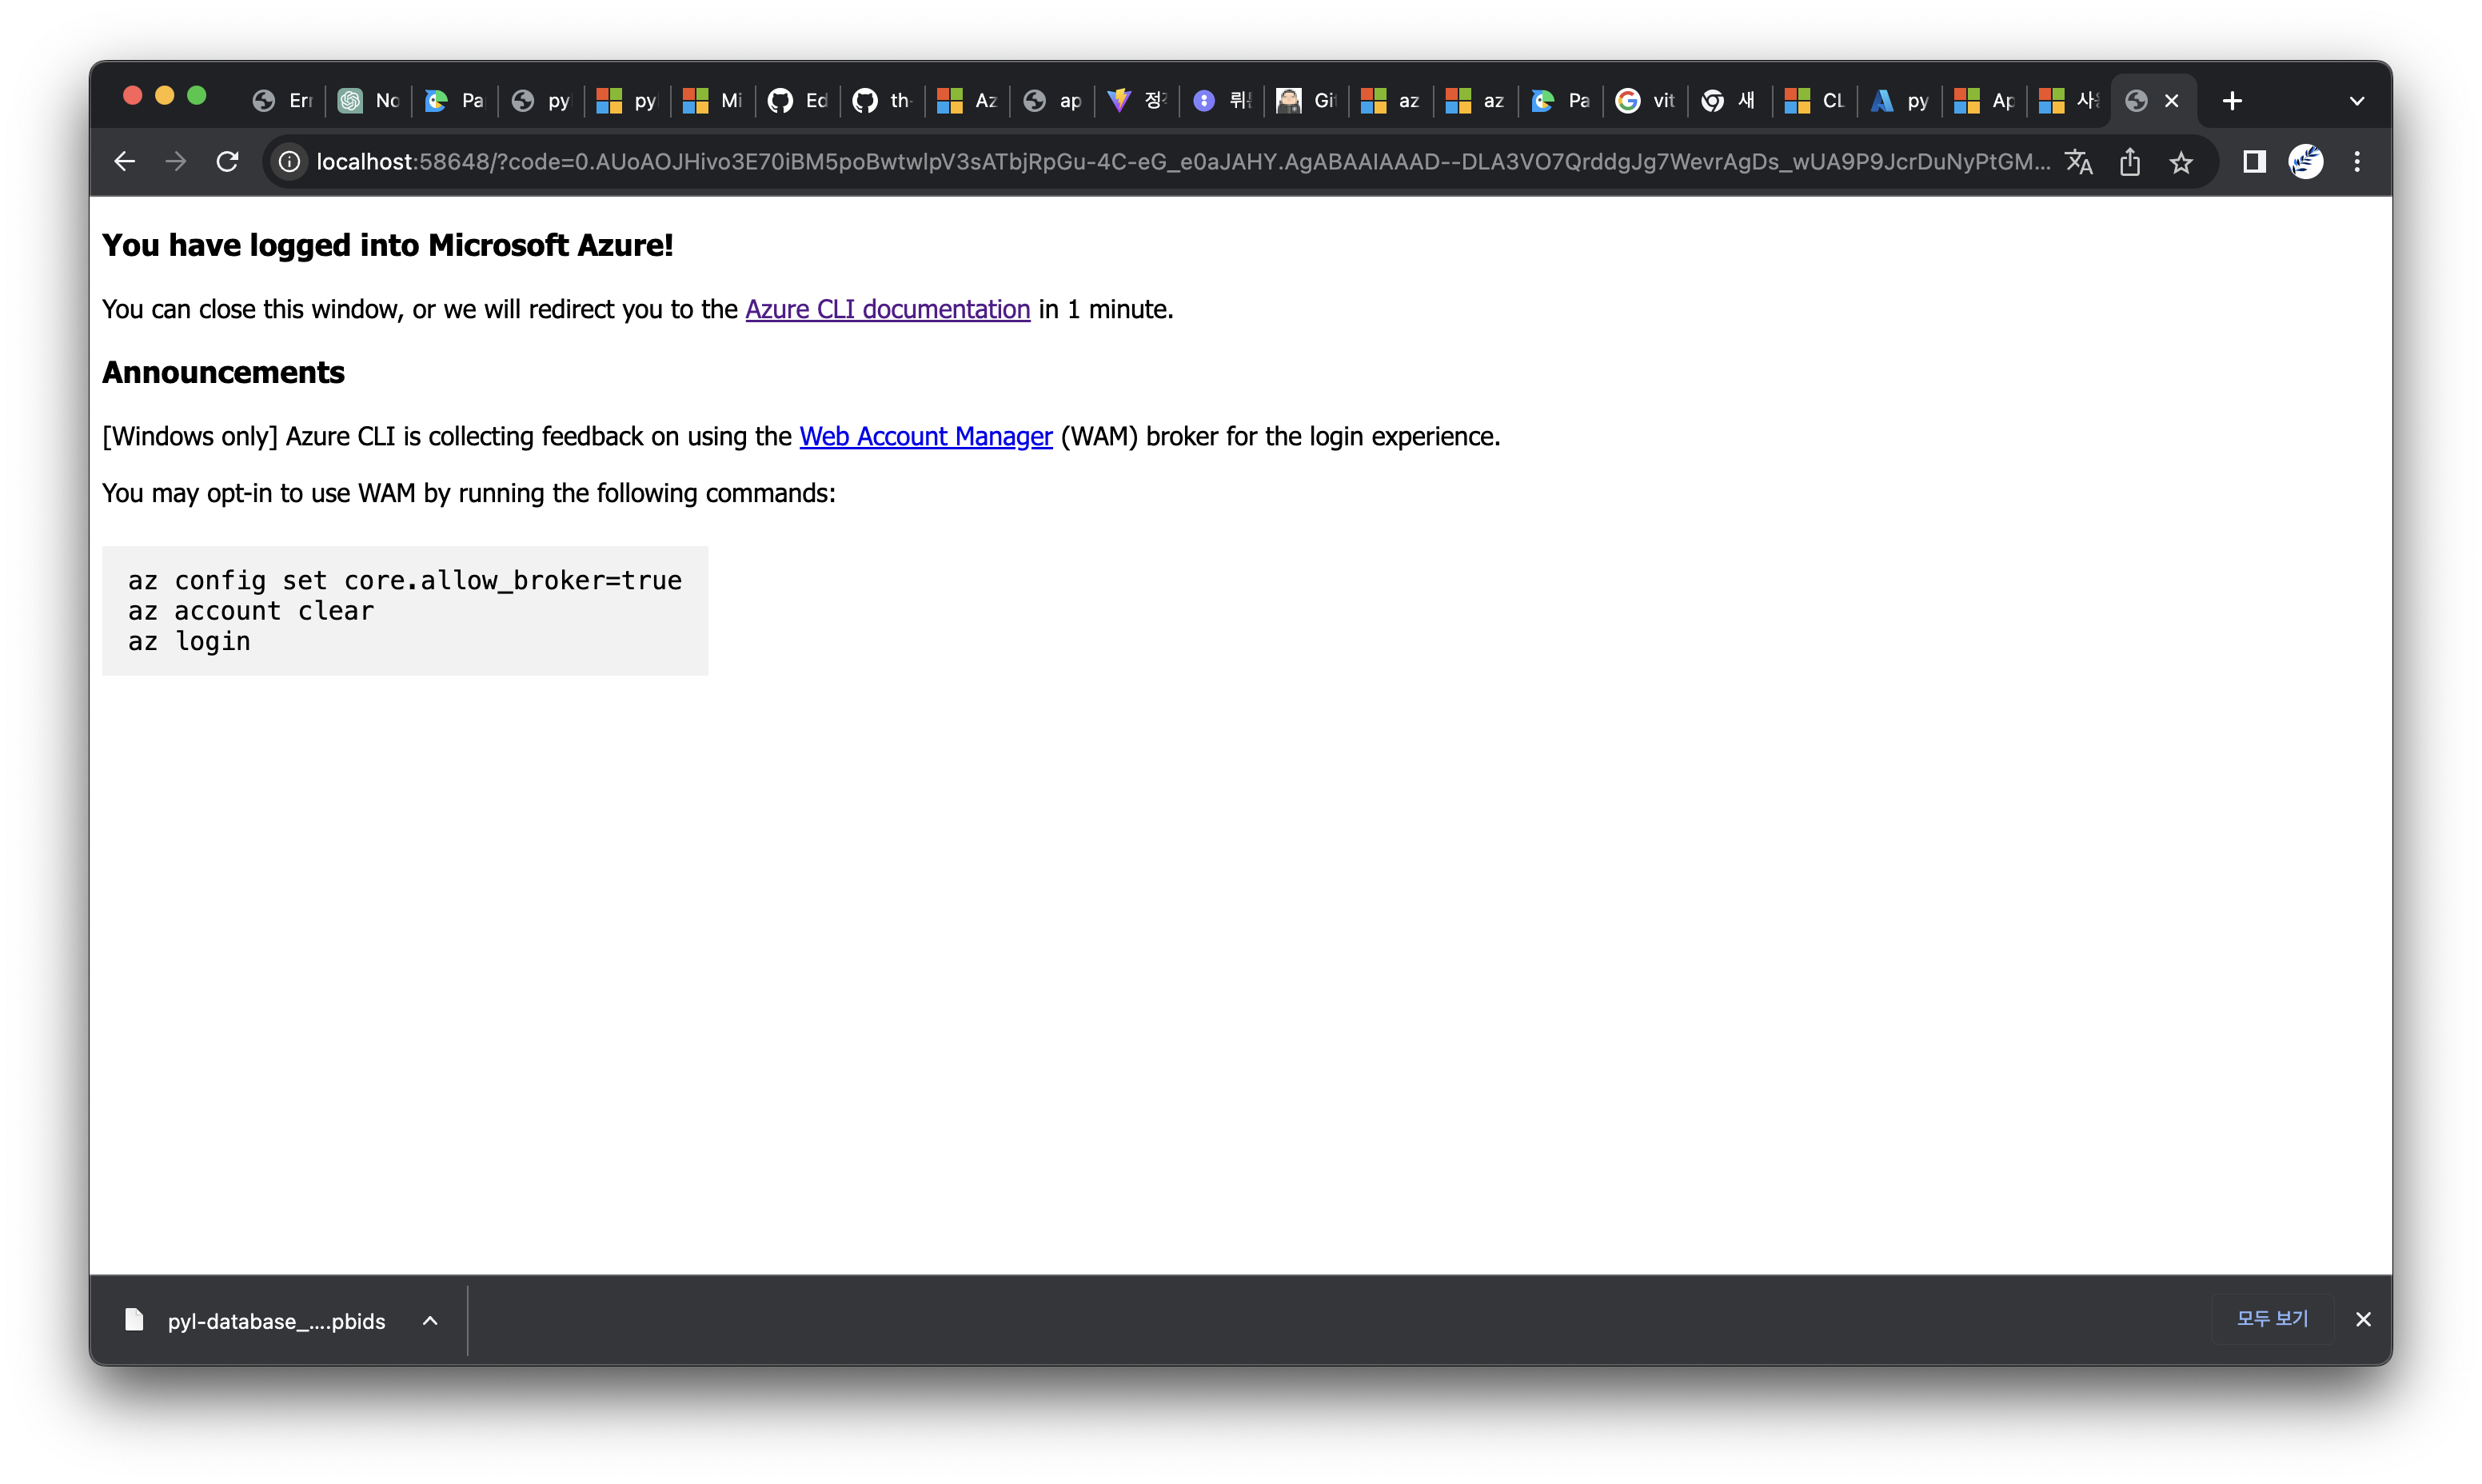Toggle the bookmark star for this page
2482x1484 pixels.
2181,161
